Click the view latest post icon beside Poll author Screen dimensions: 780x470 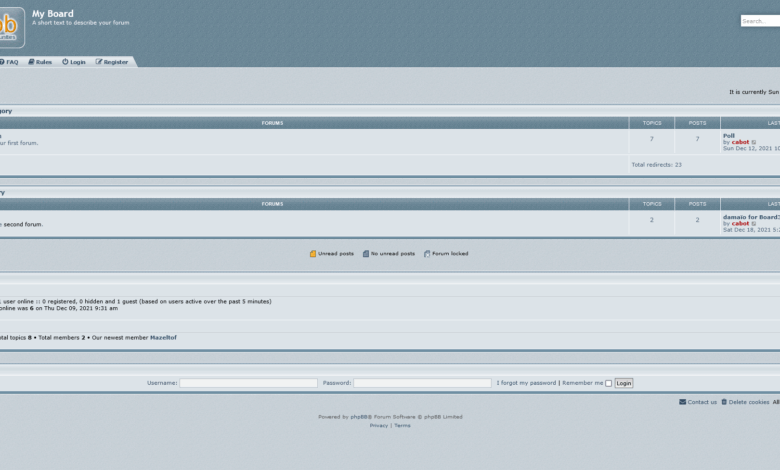[x=754, y=142]
